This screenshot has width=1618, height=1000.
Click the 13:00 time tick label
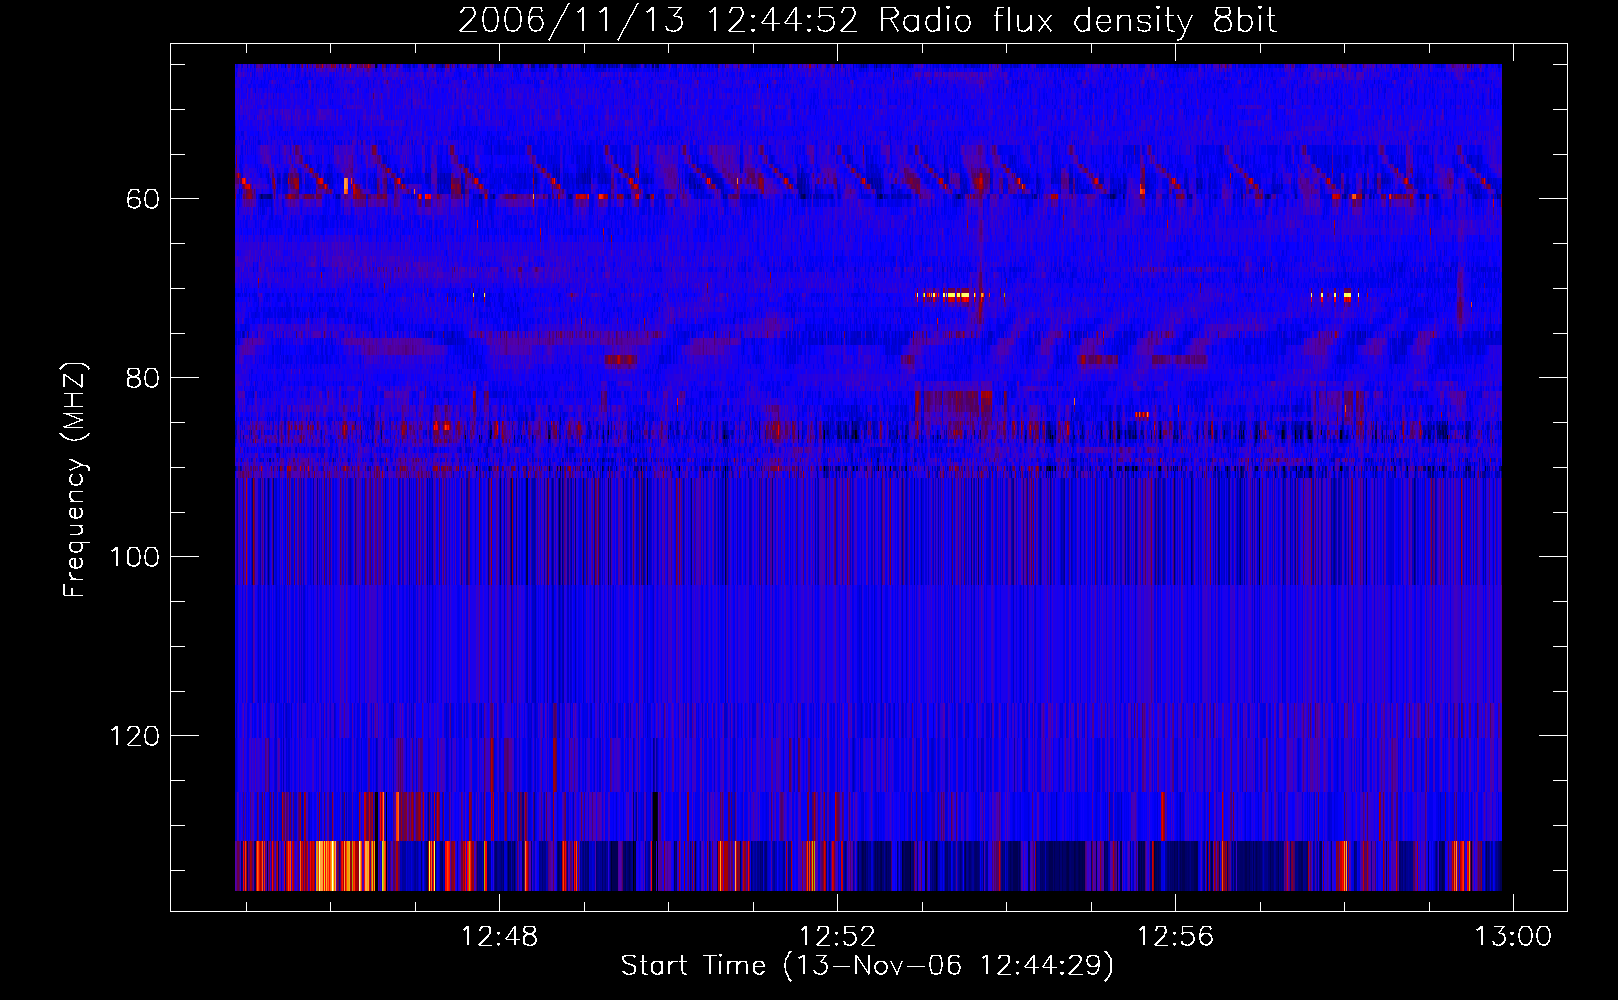point(1513,936)
